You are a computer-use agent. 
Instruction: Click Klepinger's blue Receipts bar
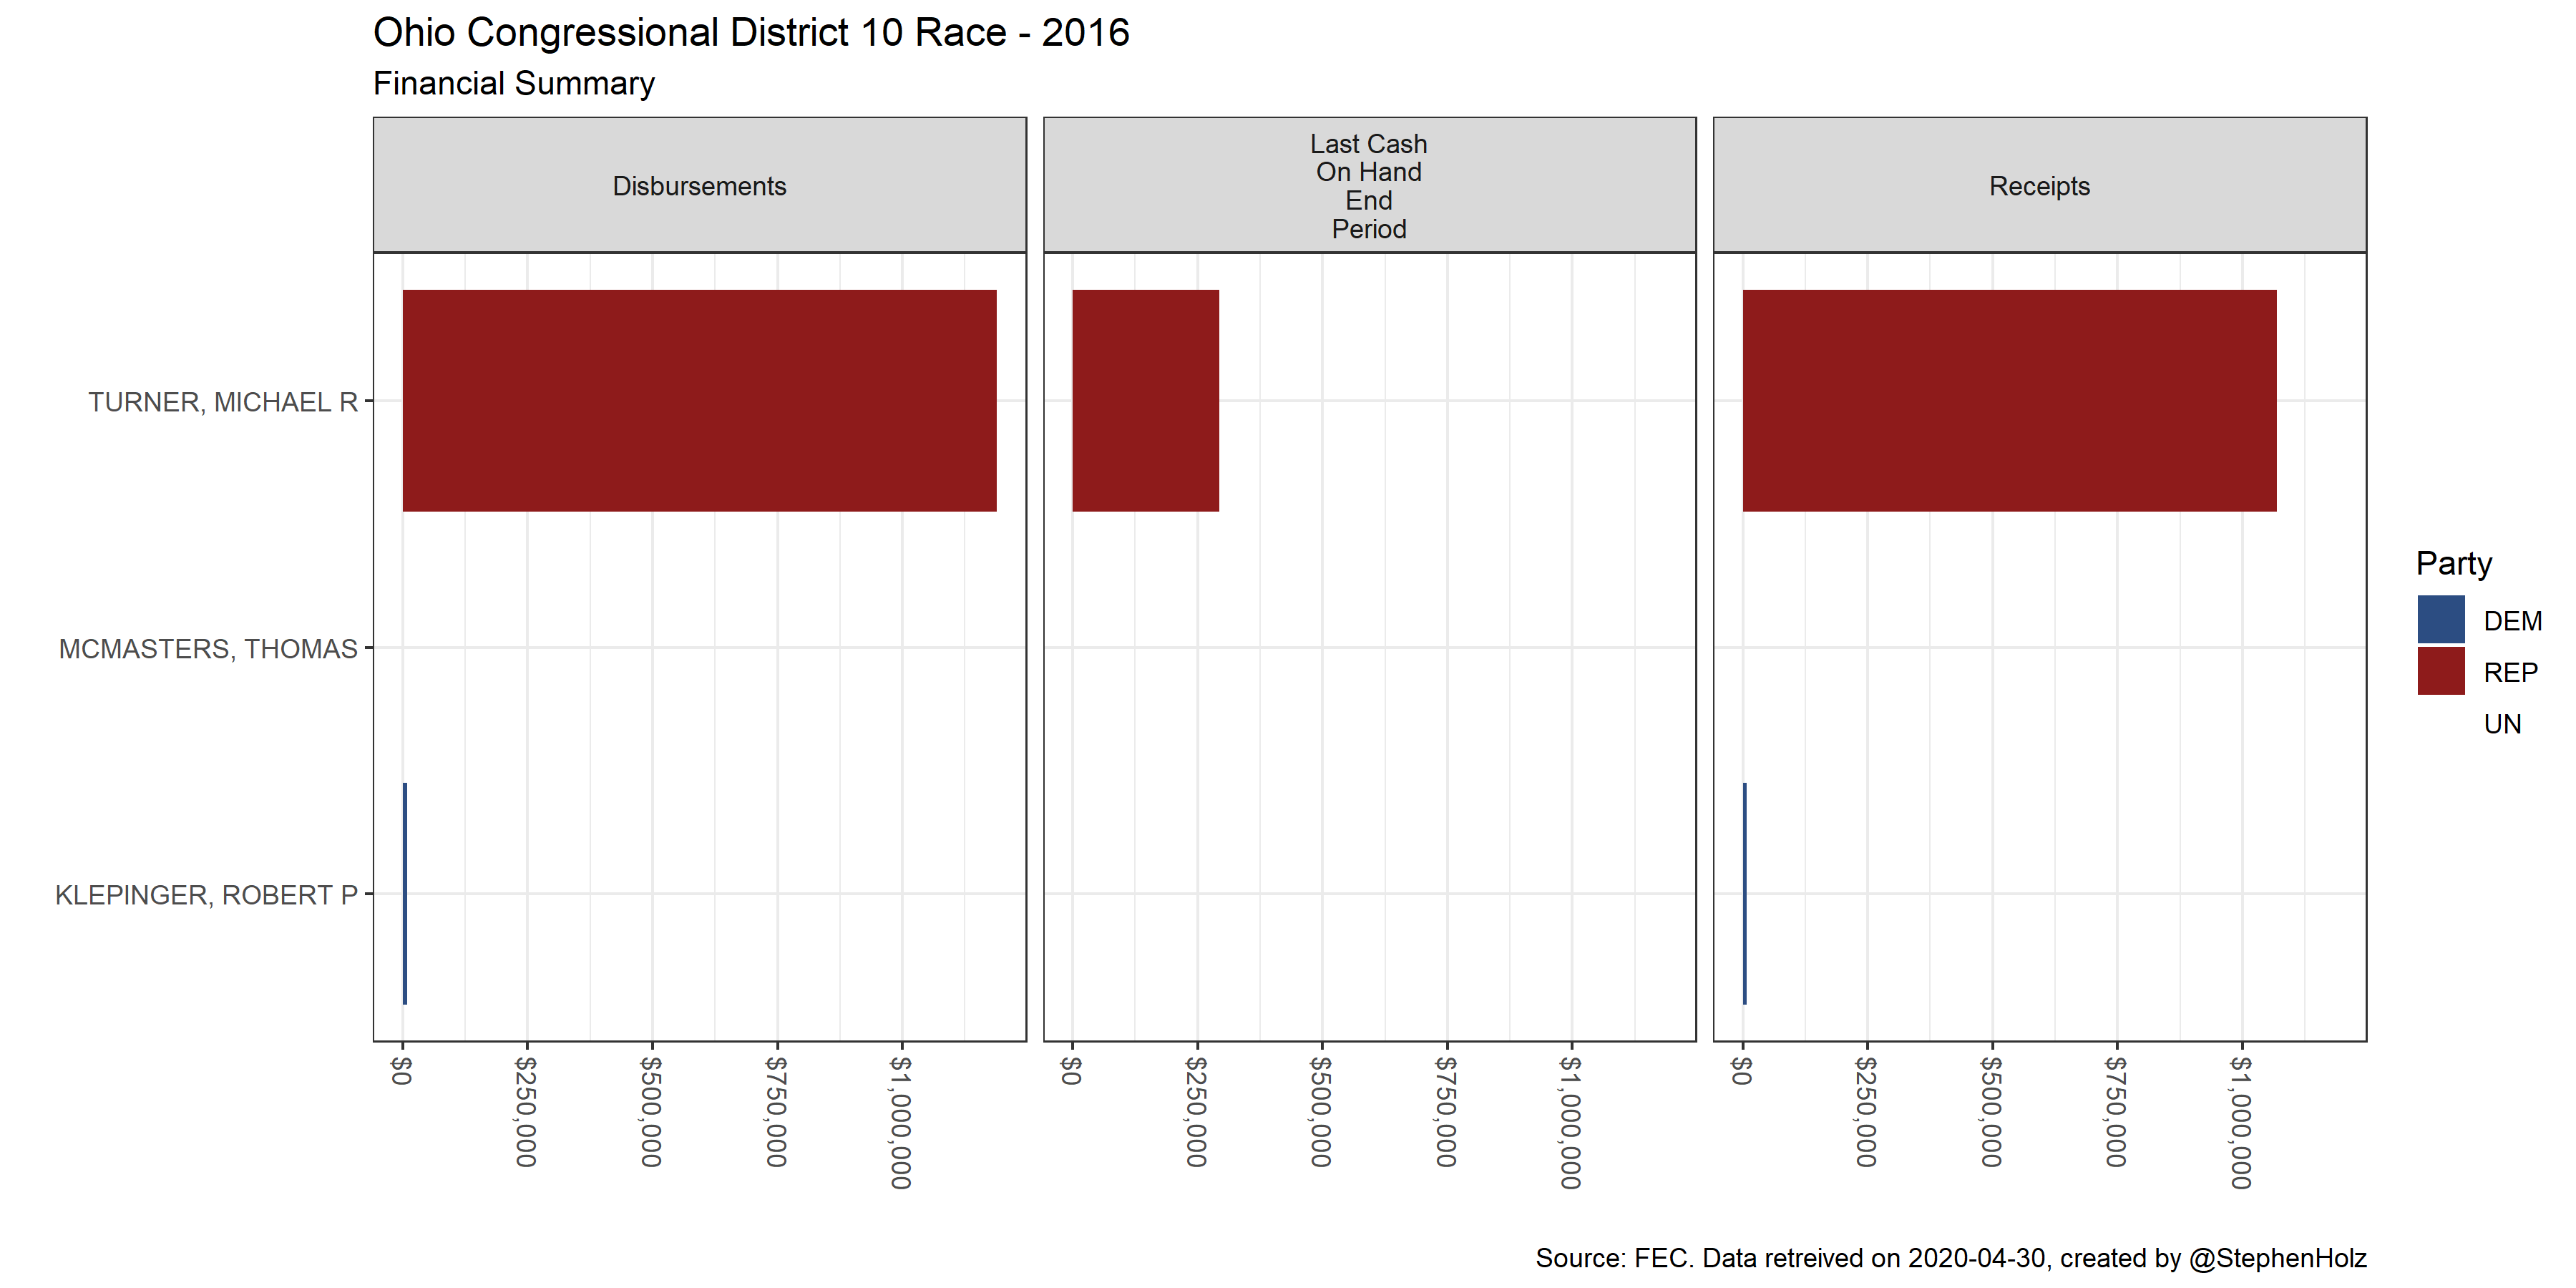(1744, 893)
